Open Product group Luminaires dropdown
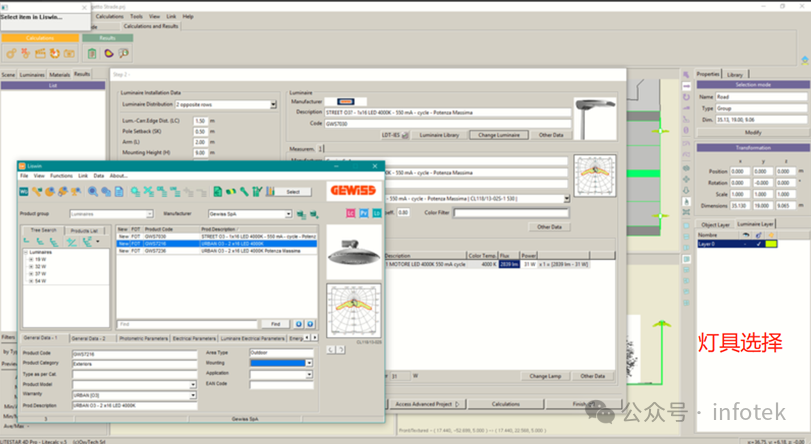The image size is (811, 444). pos(149,214)
